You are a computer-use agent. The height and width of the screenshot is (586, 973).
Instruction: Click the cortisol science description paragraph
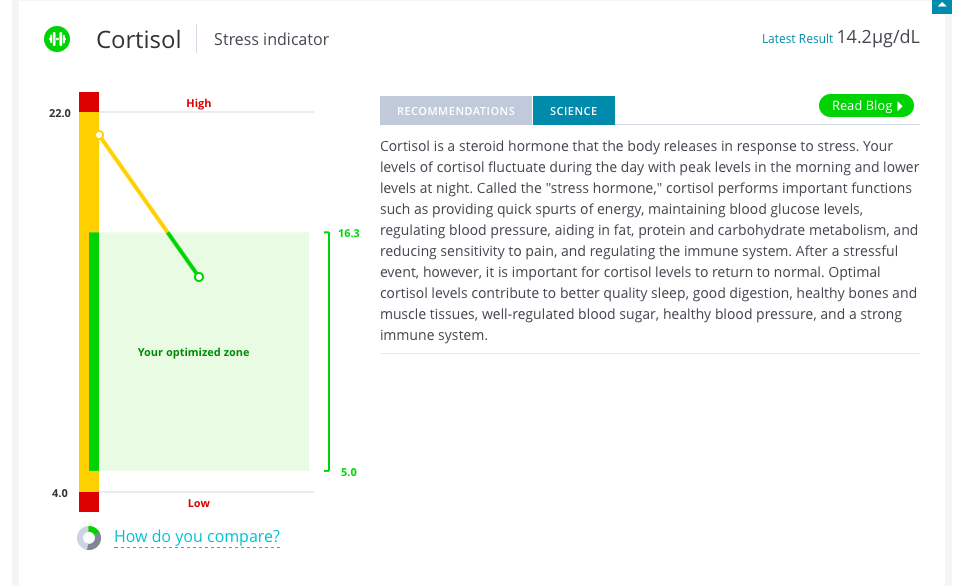[649, 241]
